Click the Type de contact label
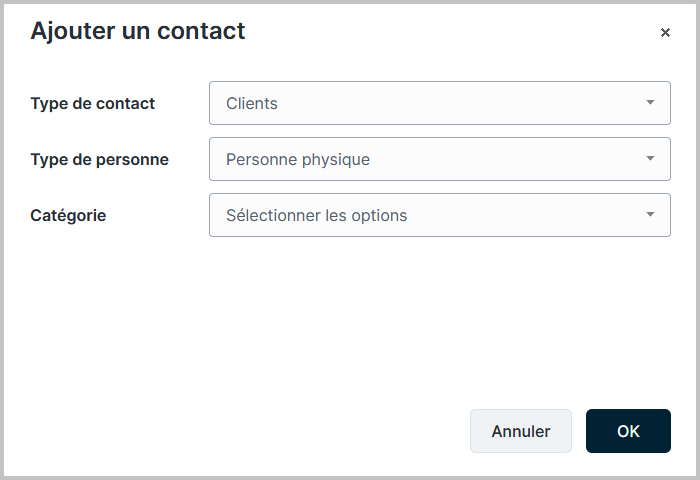This screenshot has height=480, width=700. tap(93, 103)
